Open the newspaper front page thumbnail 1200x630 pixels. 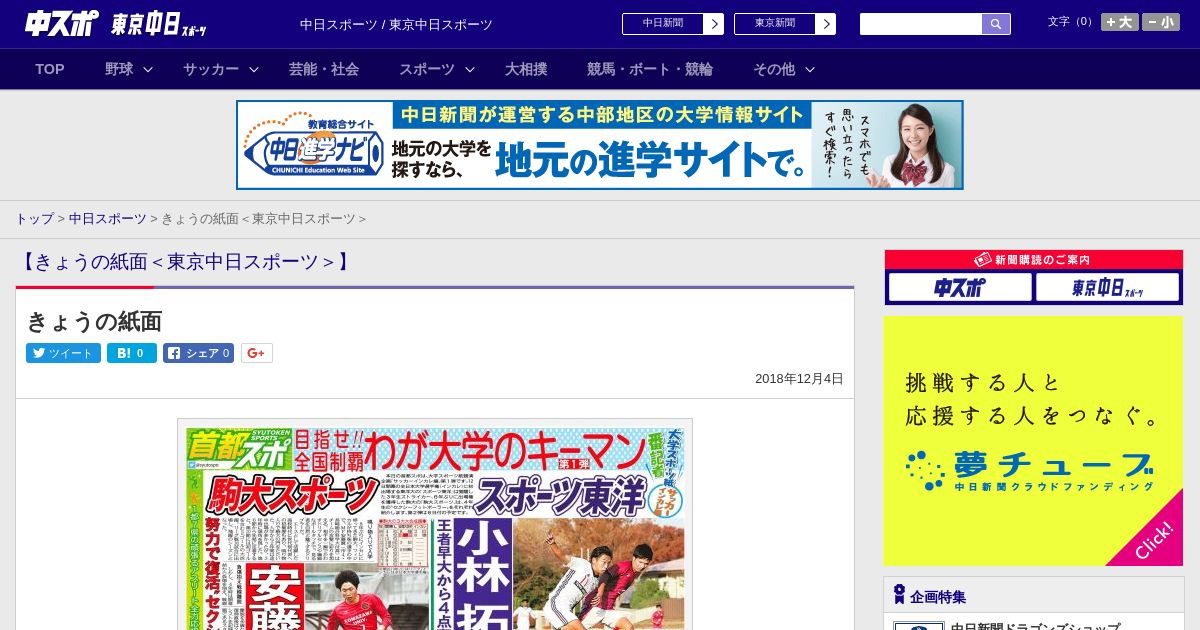tap(435, 524)
